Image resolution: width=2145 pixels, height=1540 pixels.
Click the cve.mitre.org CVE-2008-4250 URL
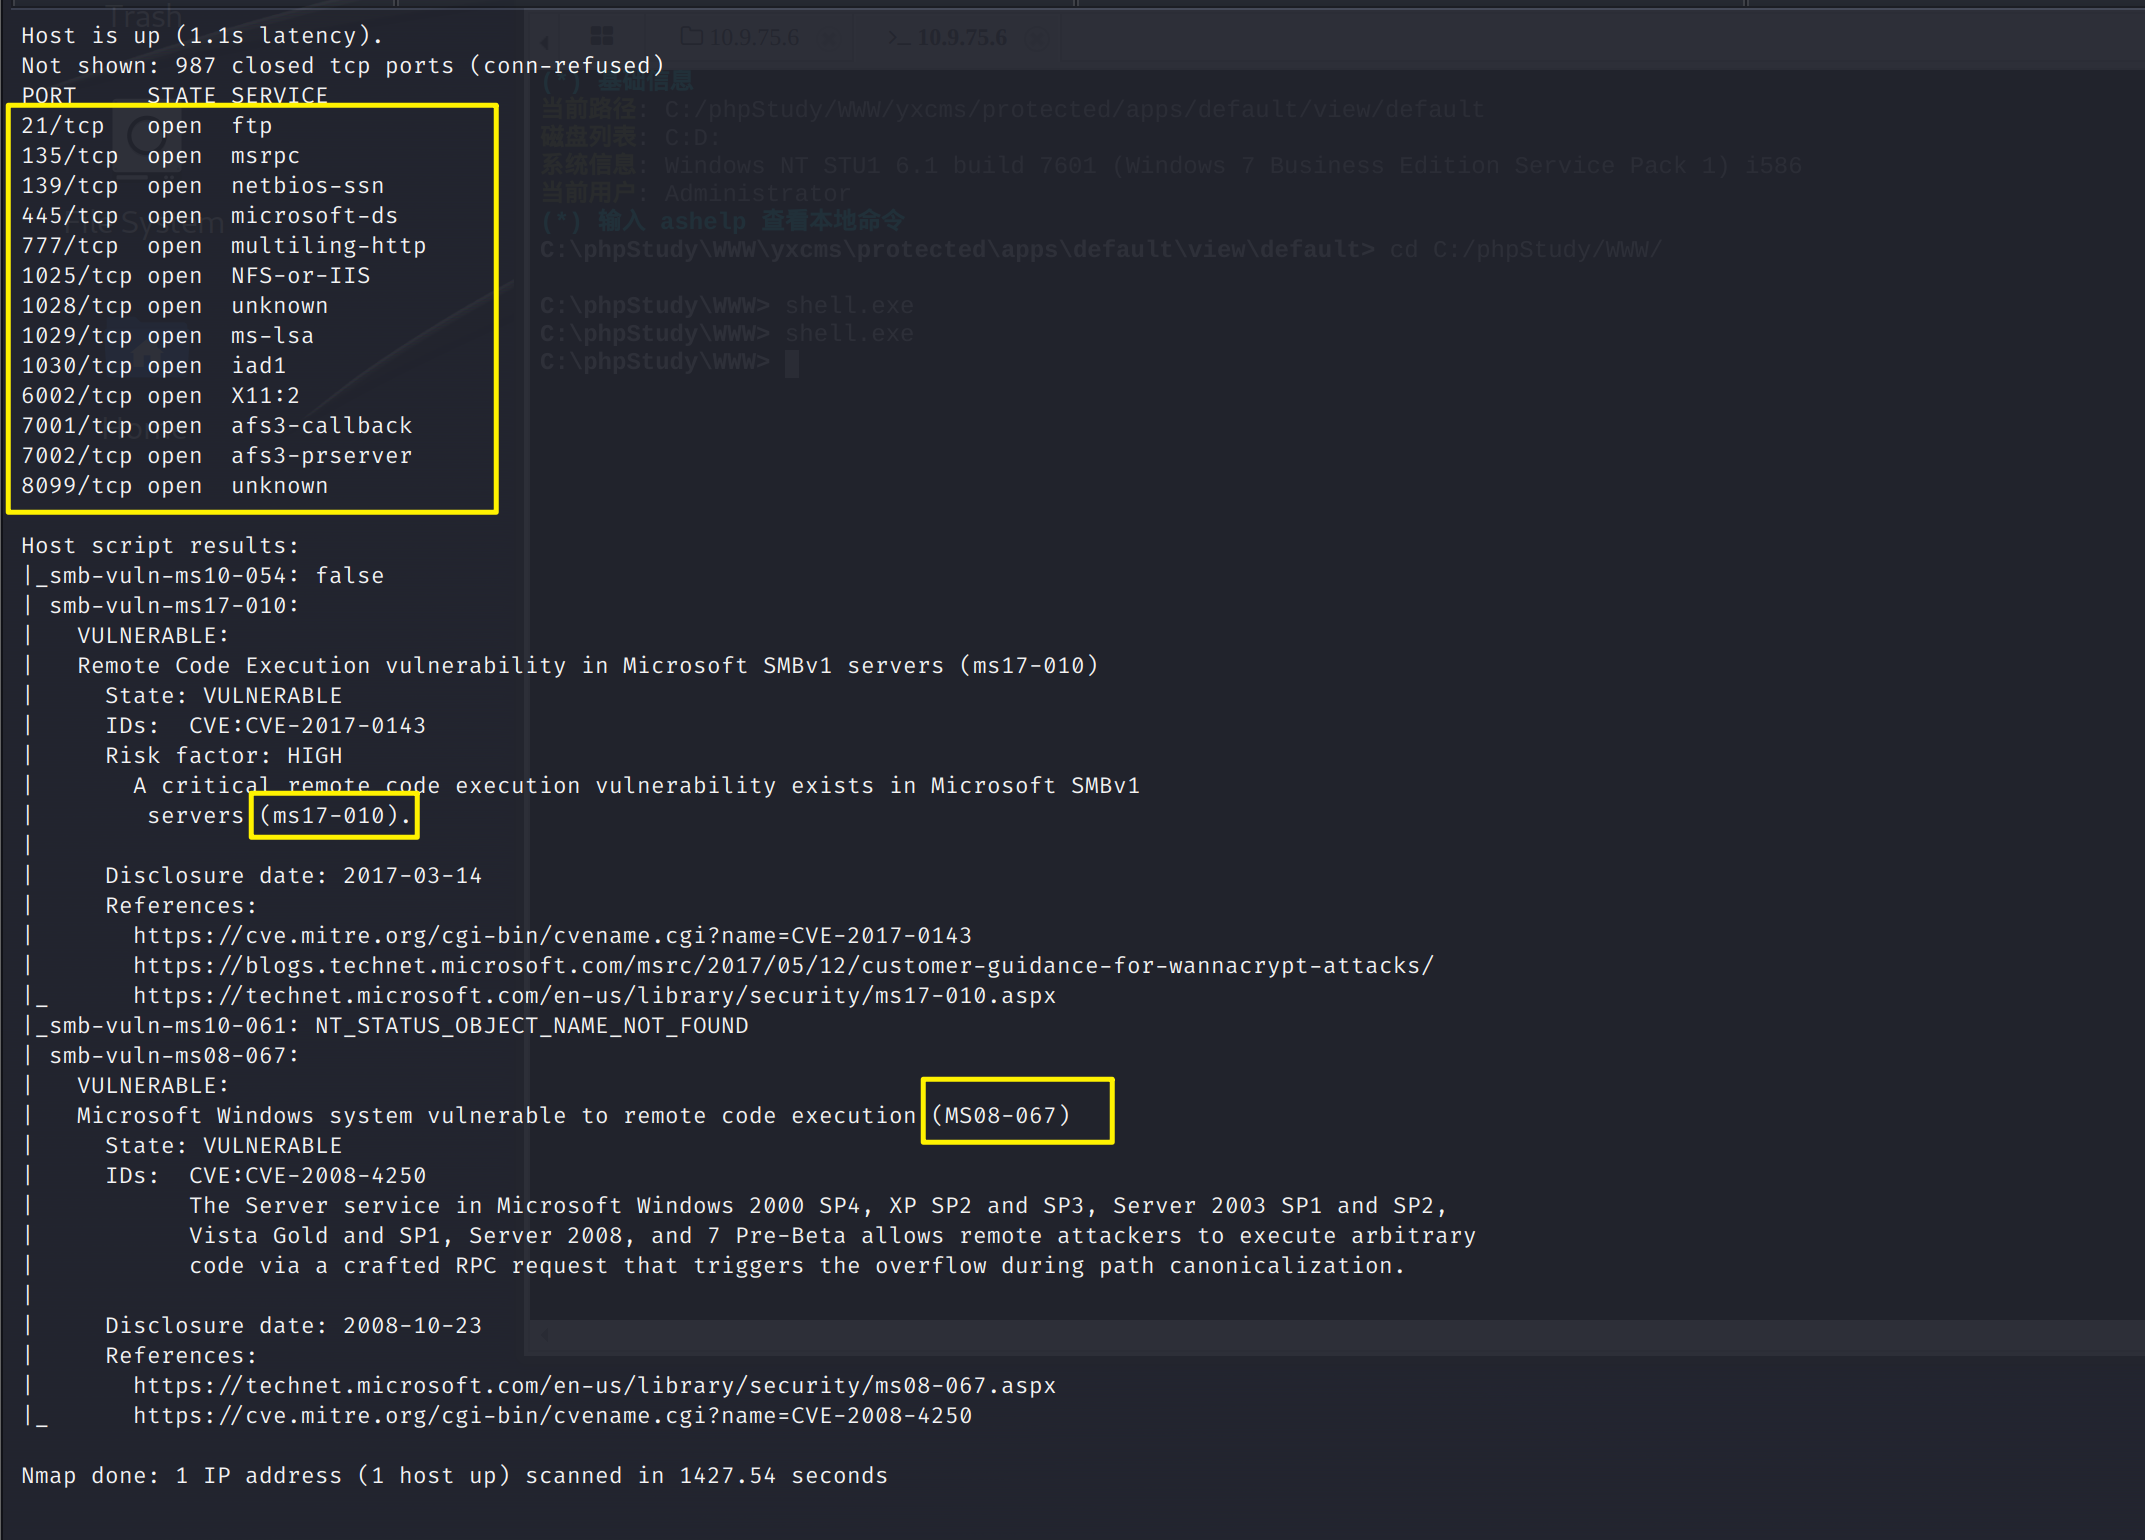tap(553, 1416)
